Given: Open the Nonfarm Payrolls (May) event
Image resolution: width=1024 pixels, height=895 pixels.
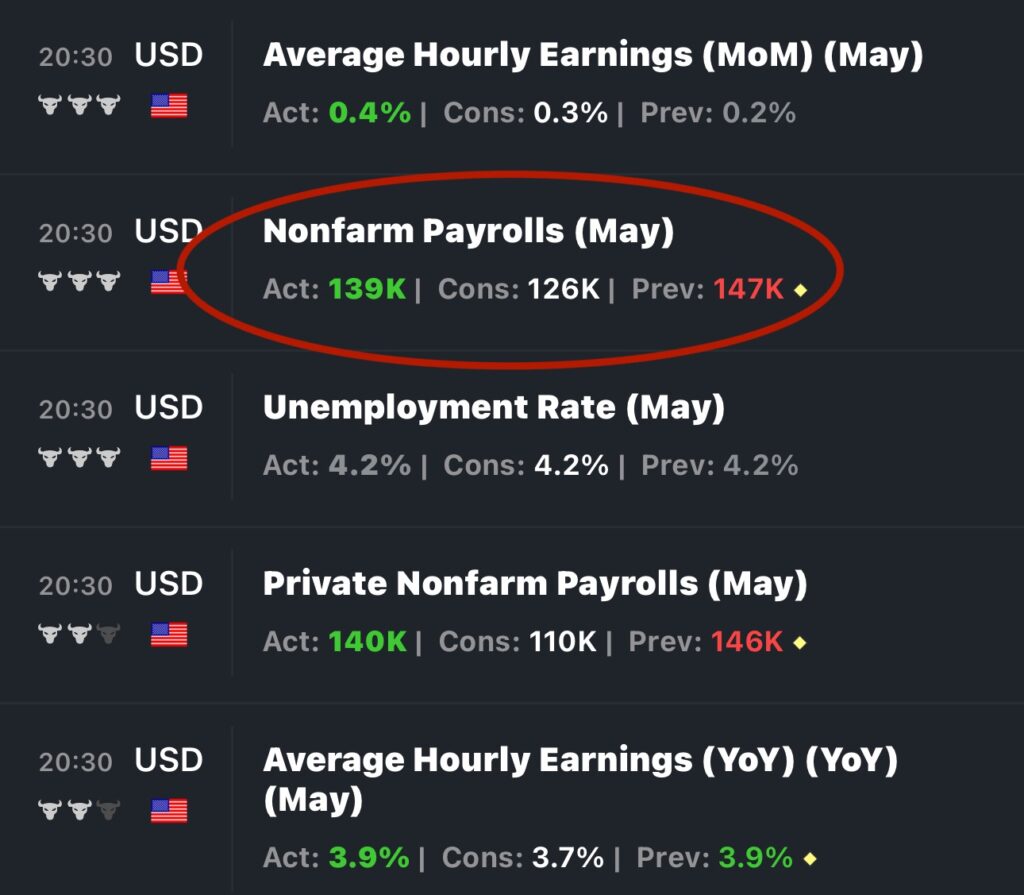Looking at the screenshot, I should tap(468, 232).
